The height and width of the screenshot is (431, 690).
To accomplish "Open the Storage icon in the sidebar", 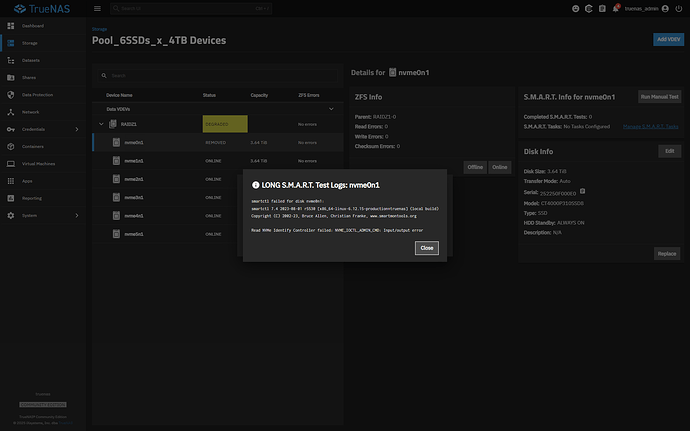I will tap(11, 43).
